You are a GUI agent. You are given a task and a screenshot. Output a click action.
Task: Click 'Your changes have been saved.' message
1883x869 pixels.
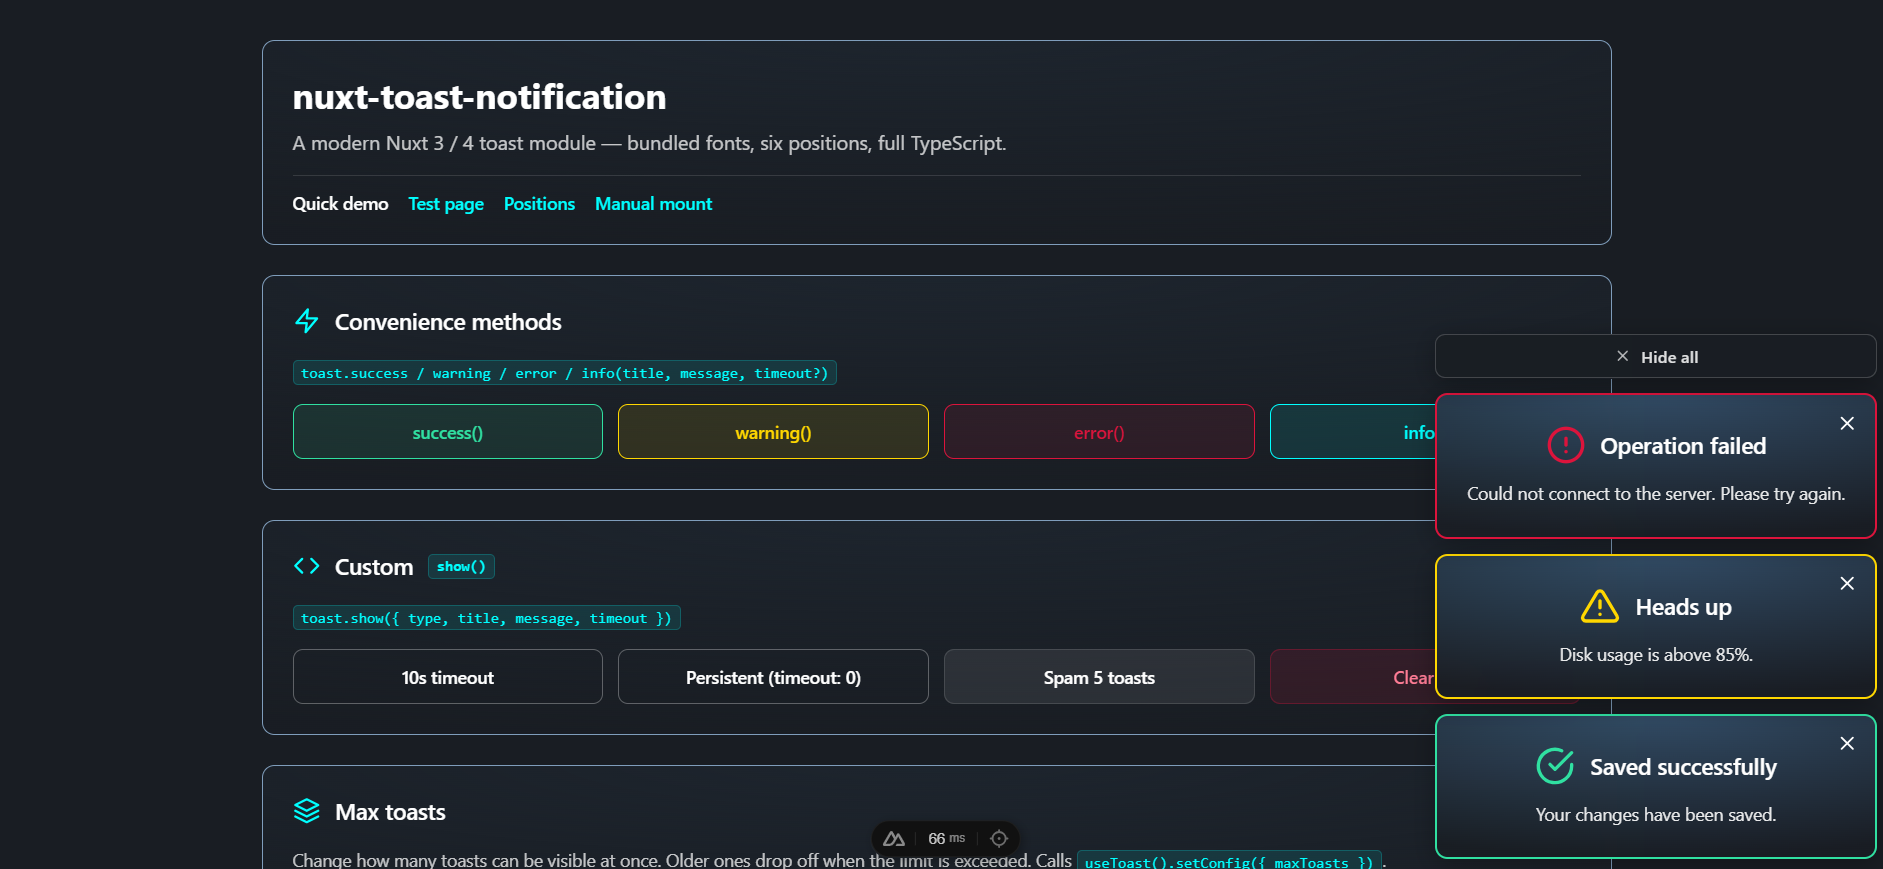pos(1656,815)
